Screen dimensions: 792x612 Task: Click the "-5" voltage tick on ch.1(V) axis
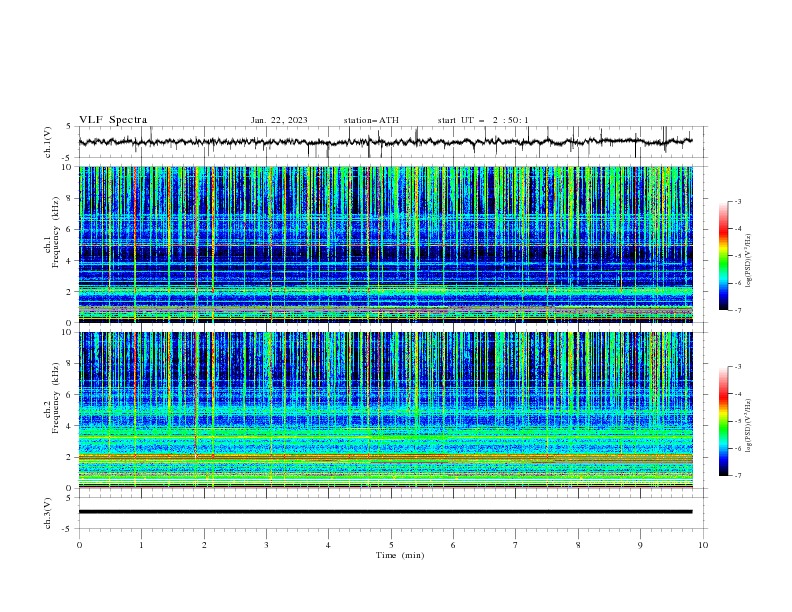pyautogui.click(x=68, y=158)
